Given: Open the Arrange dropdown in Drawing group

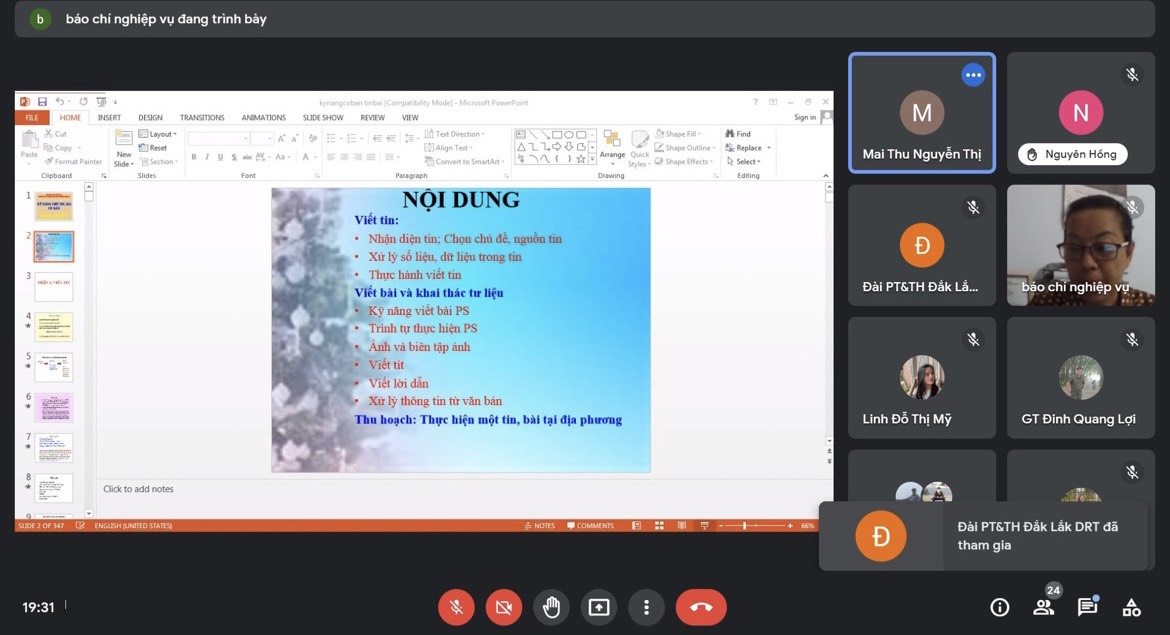Looking at the screenshot, I should pyautogui.click(x=612, y=146).
